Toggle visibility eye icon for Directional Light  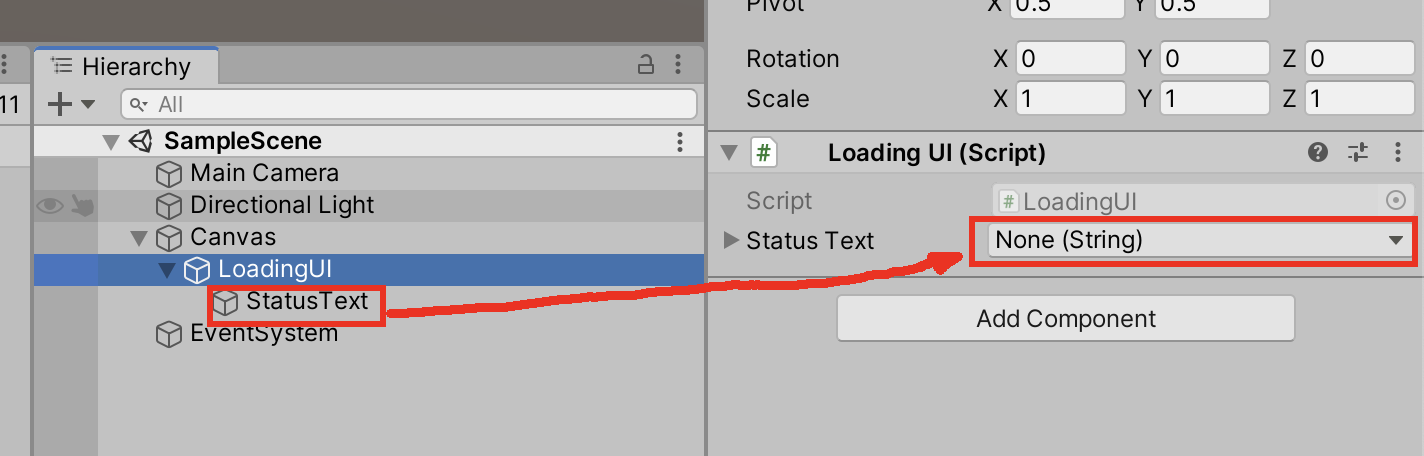[x=50, y=206]
